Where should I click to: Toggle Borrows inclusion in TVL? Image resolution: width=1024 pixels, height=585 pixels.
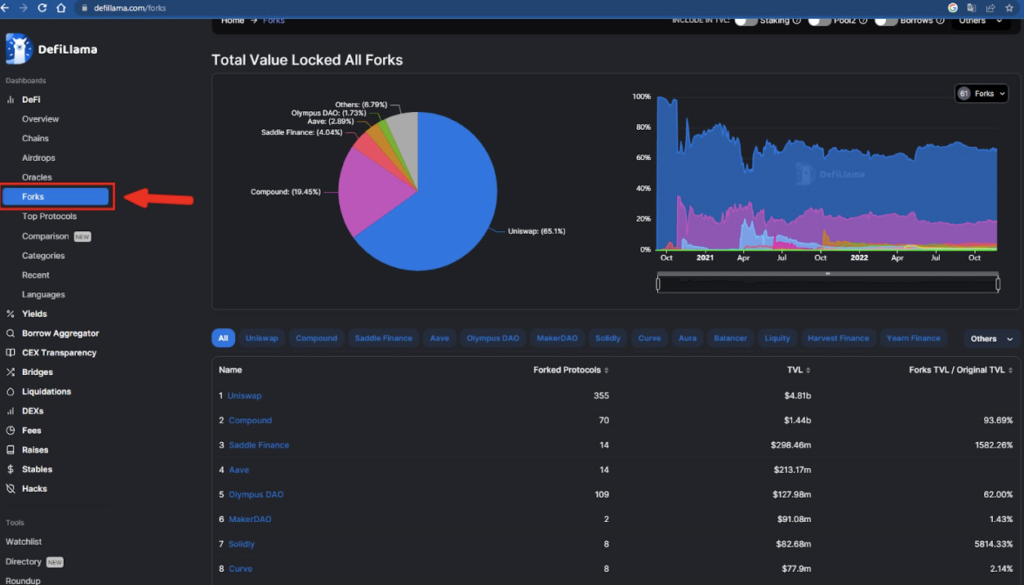click(886, 21)
